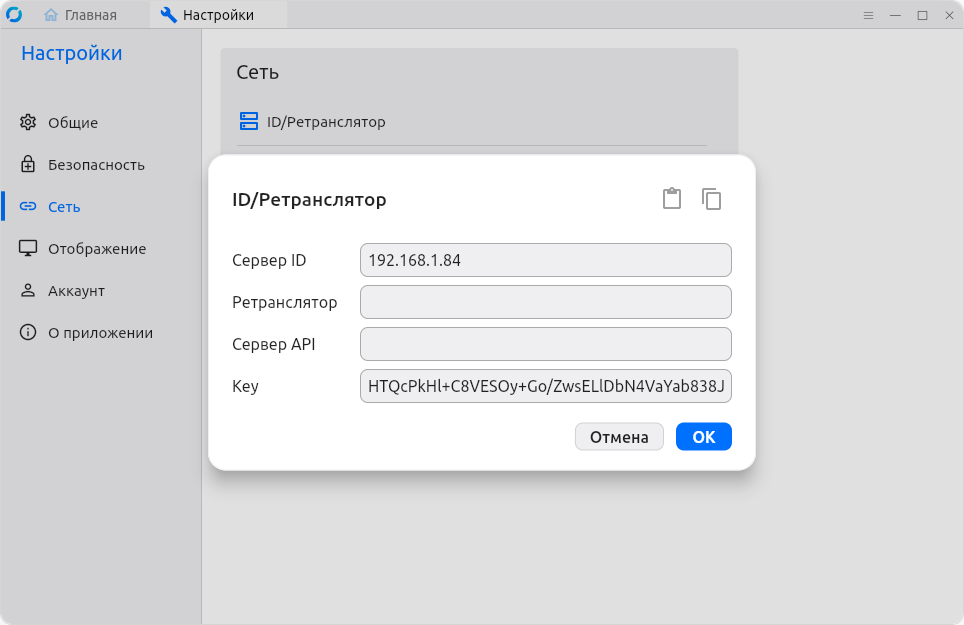Click the copy to clipboard icon
Image resolution: width=964 pixels, height=625 pixels.
point(711,199)
